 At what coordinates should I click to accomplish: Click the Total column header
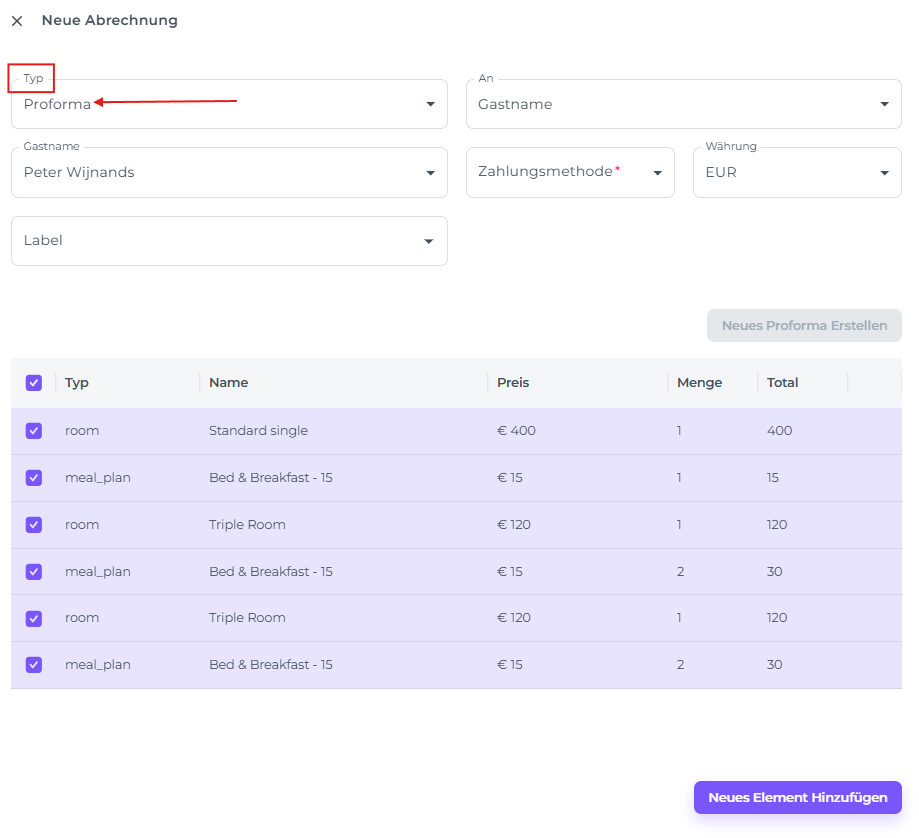click(782, 383)
